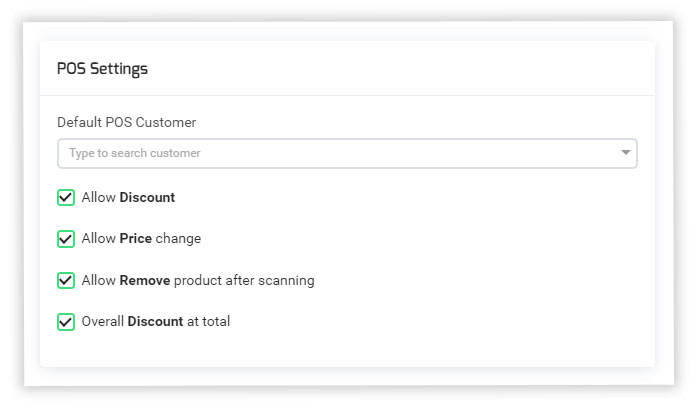Disable Allow Remove product after scanning checkbox

[x=66, y=280]
